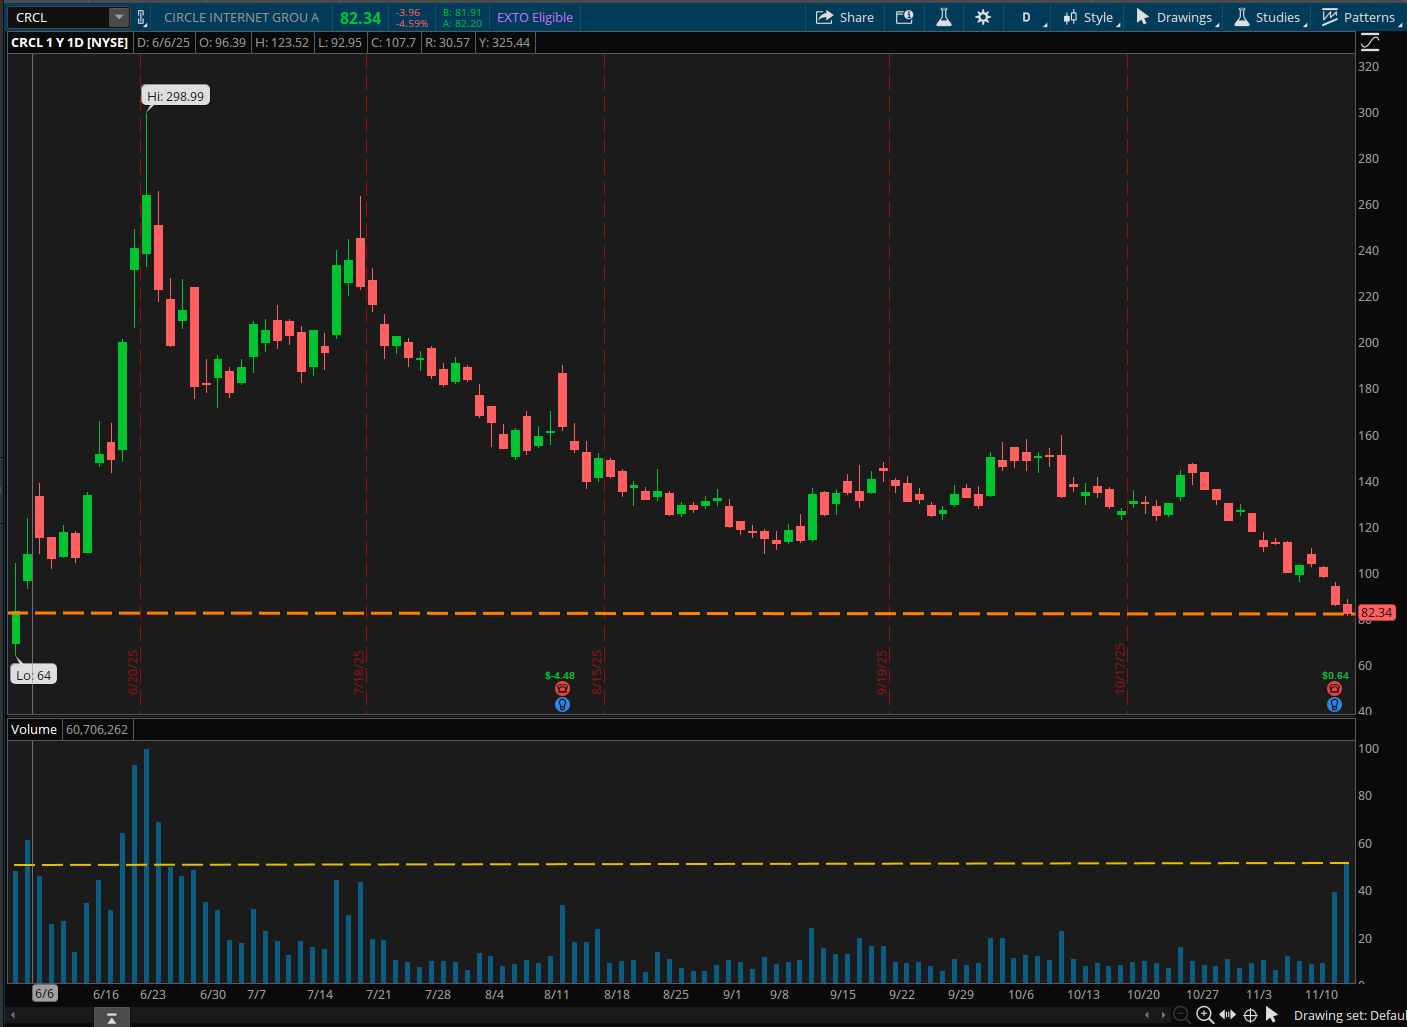Image resolution: width=1407 pixels, height=1027 pixels.
Task: Click the Patterns chart icon
Action: point(1329,17)
